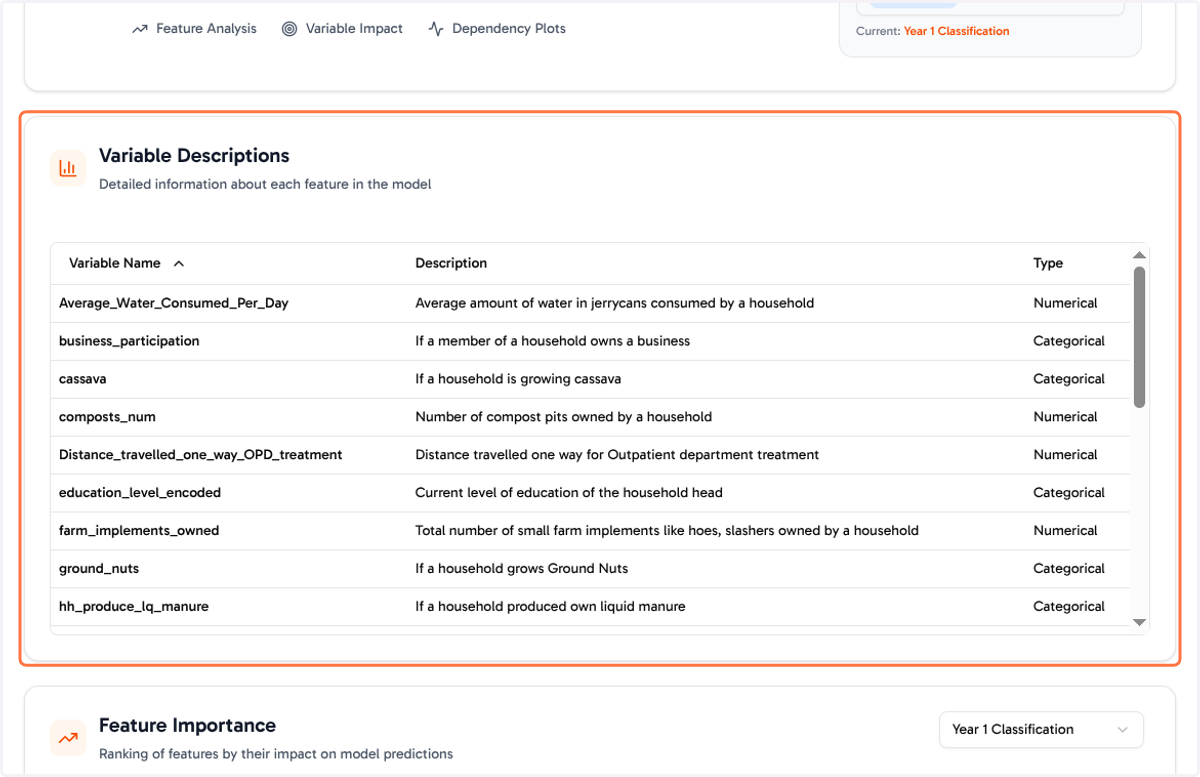The height and width of the screenshot is (777, 1200).
Task: Click the Variable Descriptions bar chart icon
Action: (68, 168)
